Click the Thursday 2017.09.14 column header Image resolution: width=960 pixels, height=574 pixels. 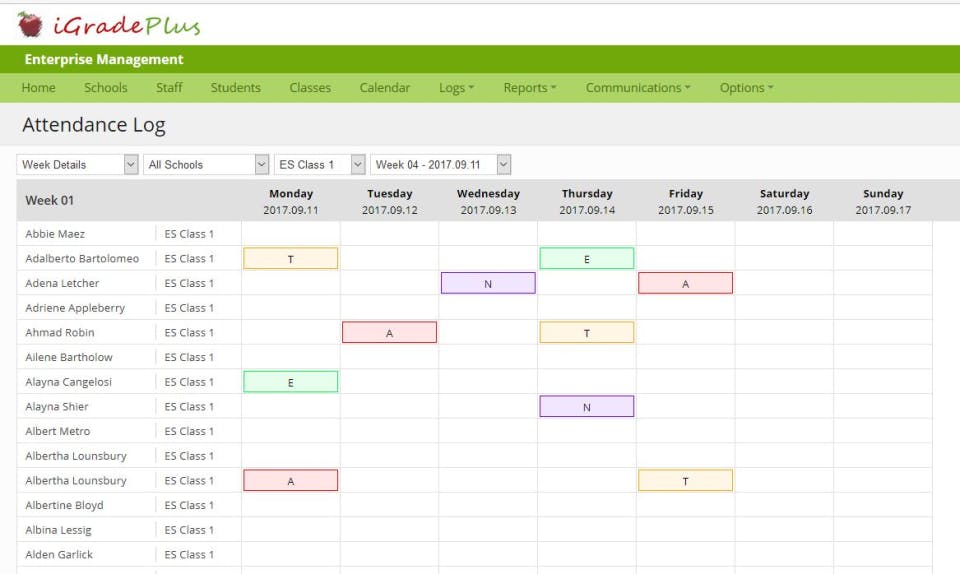[x=587, y=201]
